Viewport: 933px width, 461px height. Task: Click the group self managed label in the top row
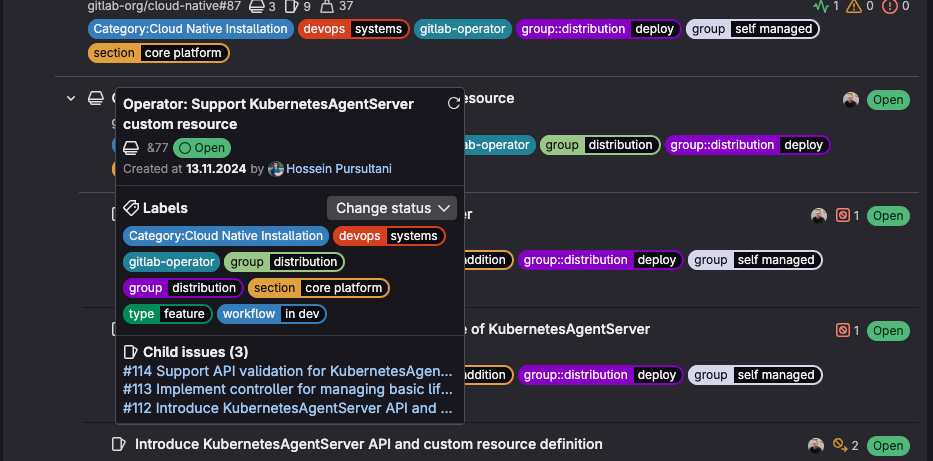753,29
